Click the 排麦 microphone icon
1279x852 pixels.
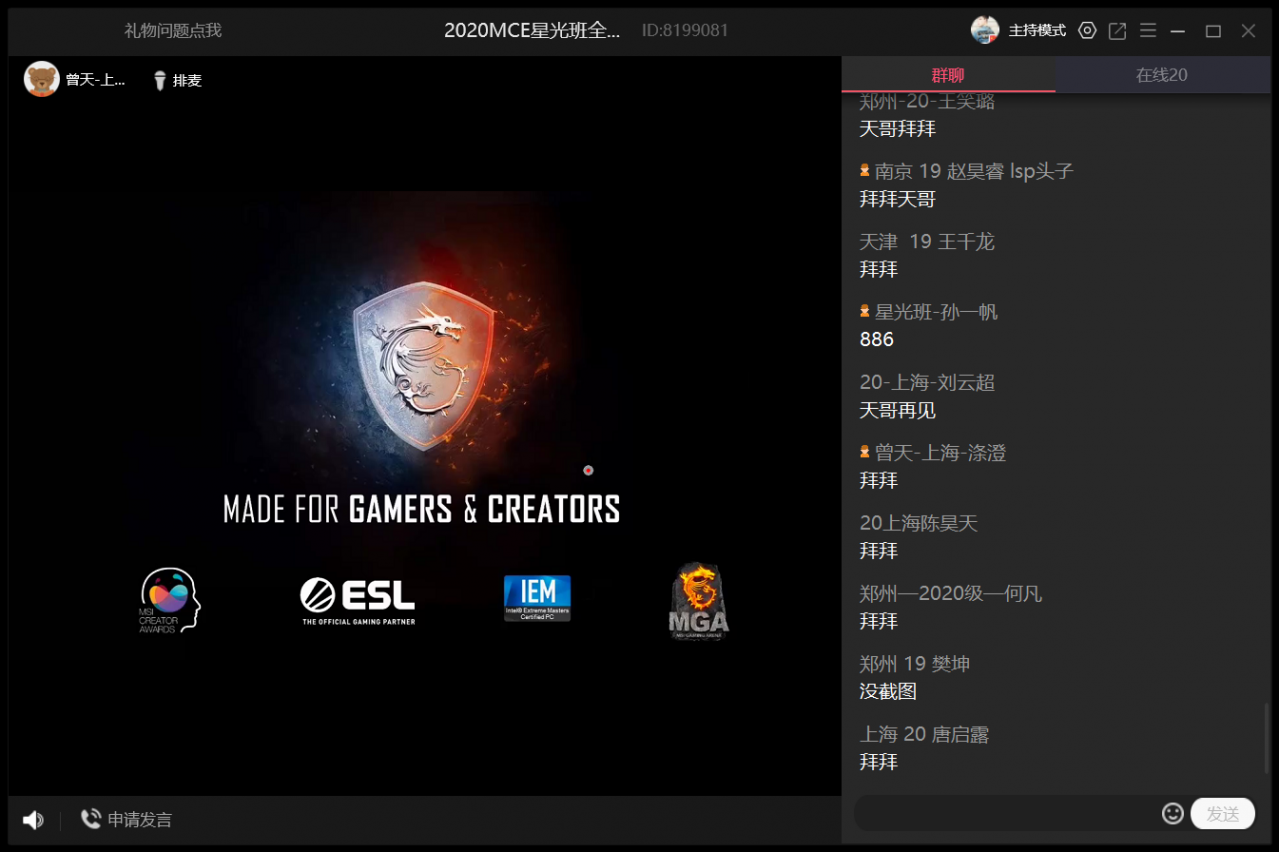[159, 80]
